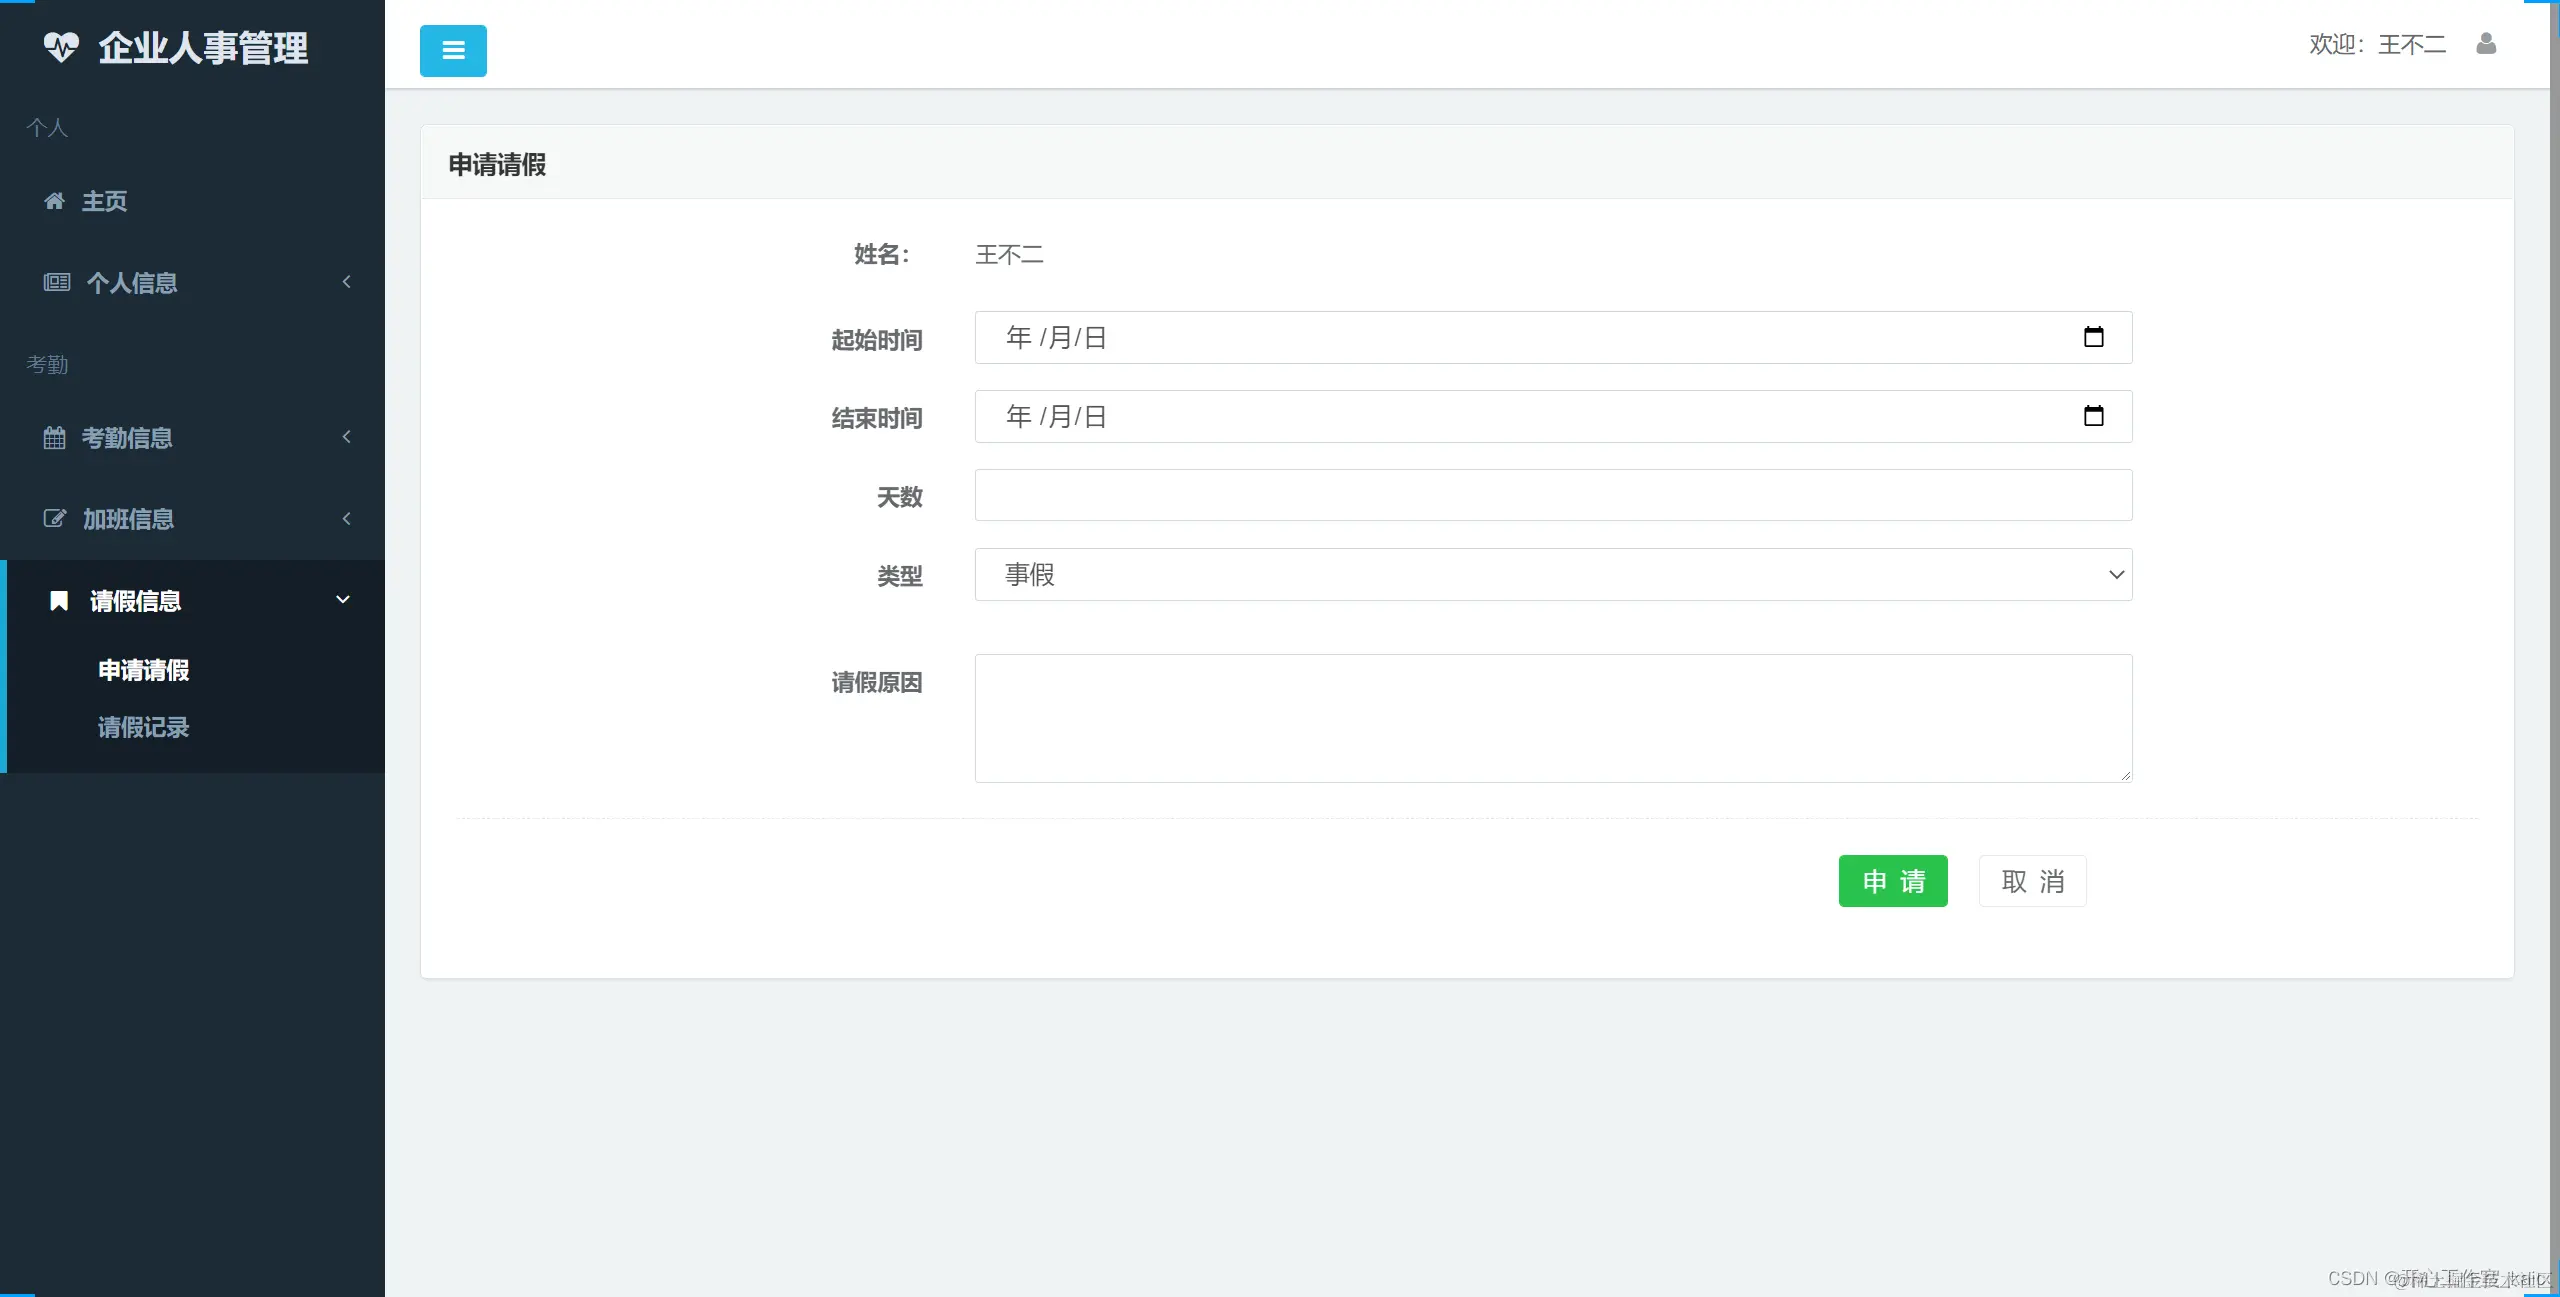Expand the 考勤信息 chevron

[346, 437]
